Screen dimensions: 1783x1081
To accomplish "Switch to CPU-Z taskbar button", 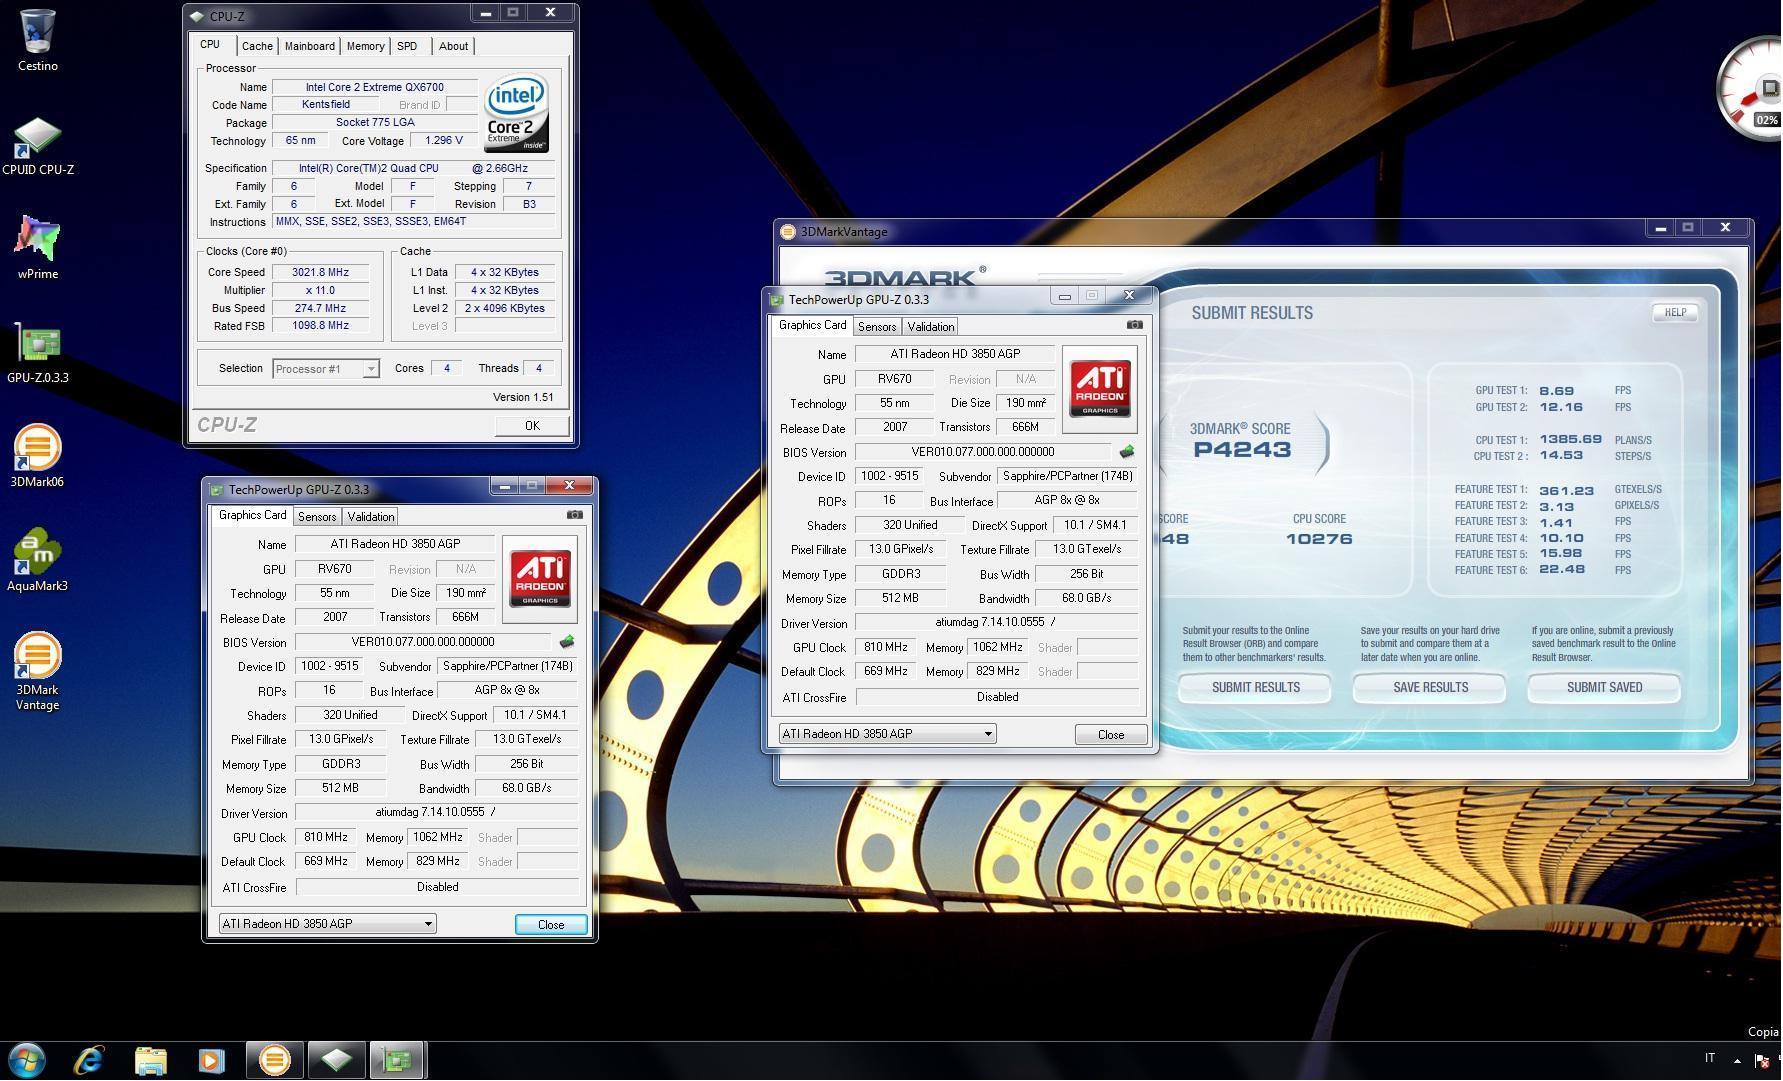I will point(336,1060).
